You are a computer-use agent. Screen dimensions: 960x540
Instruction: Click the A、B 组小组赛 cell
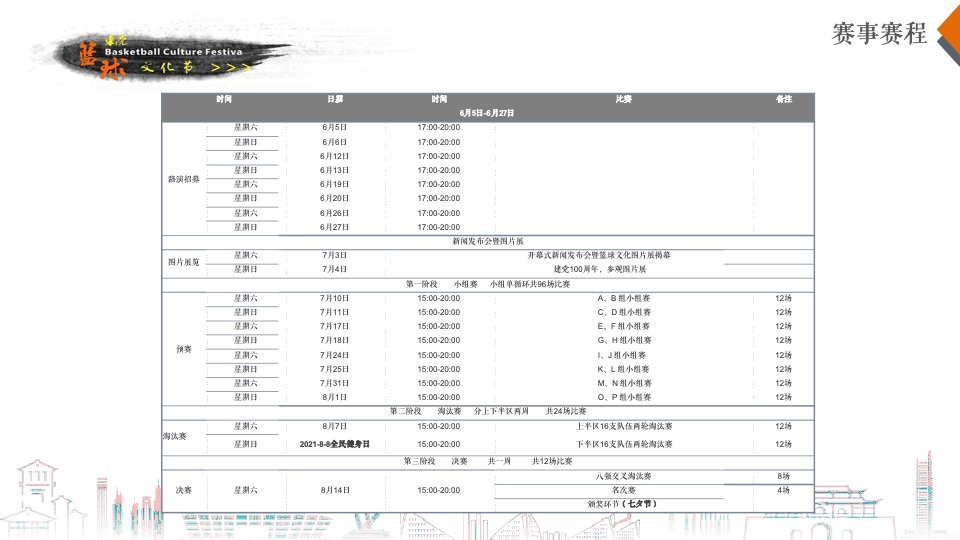tap(624, 298)
